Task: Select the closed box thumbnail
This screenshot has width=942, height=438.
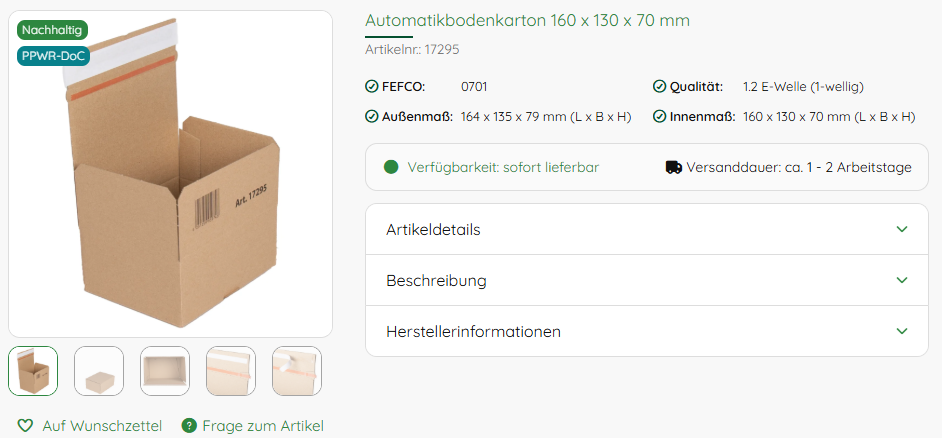Action: point(99,371)
